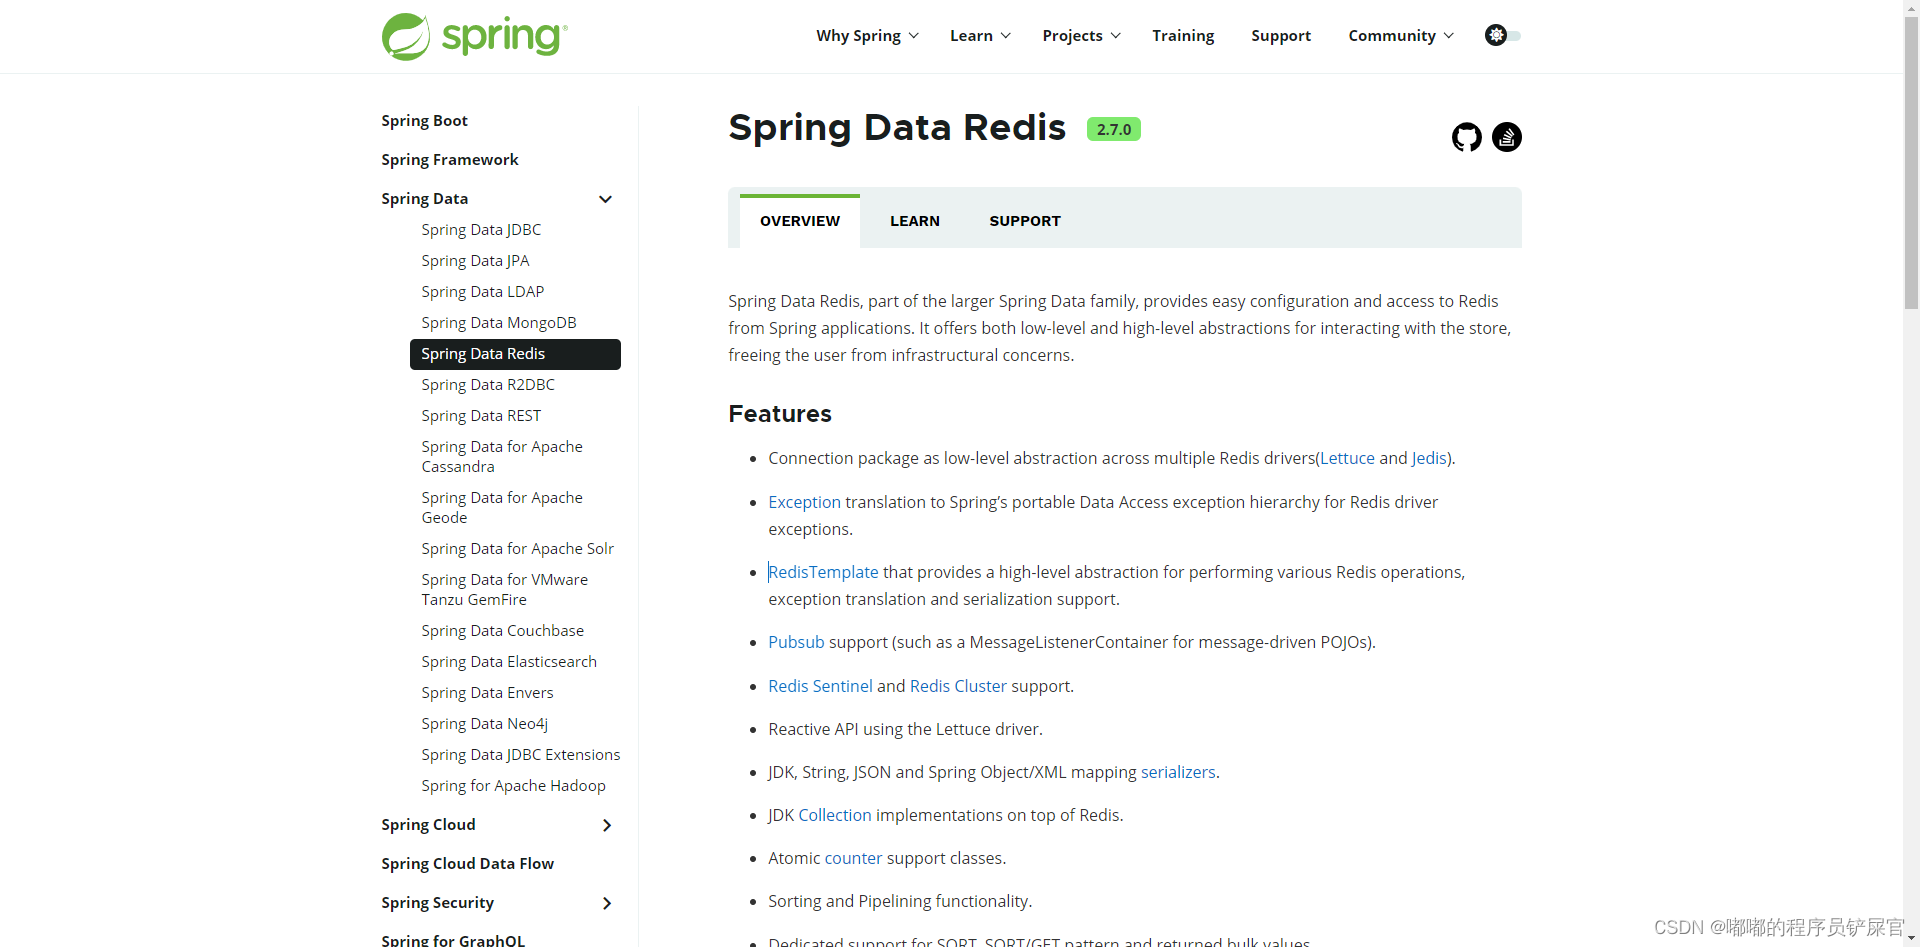
Task: Open the Exception translation link
Action: [x=804, y=502]
